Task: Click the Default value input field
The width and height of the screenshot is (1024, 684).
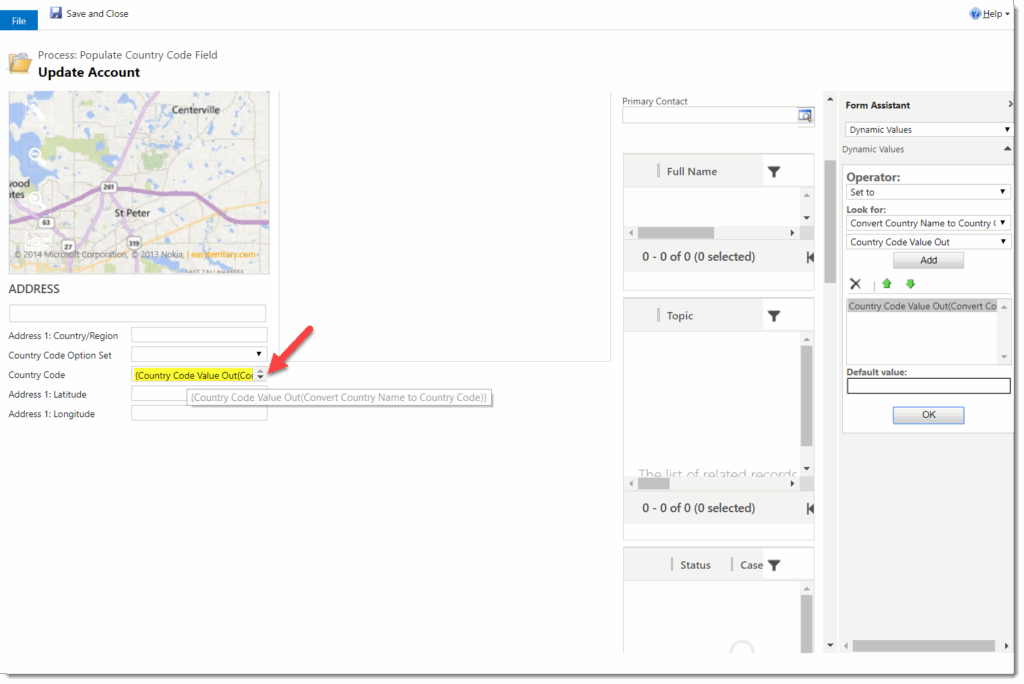Action: (x=928, y=385)
